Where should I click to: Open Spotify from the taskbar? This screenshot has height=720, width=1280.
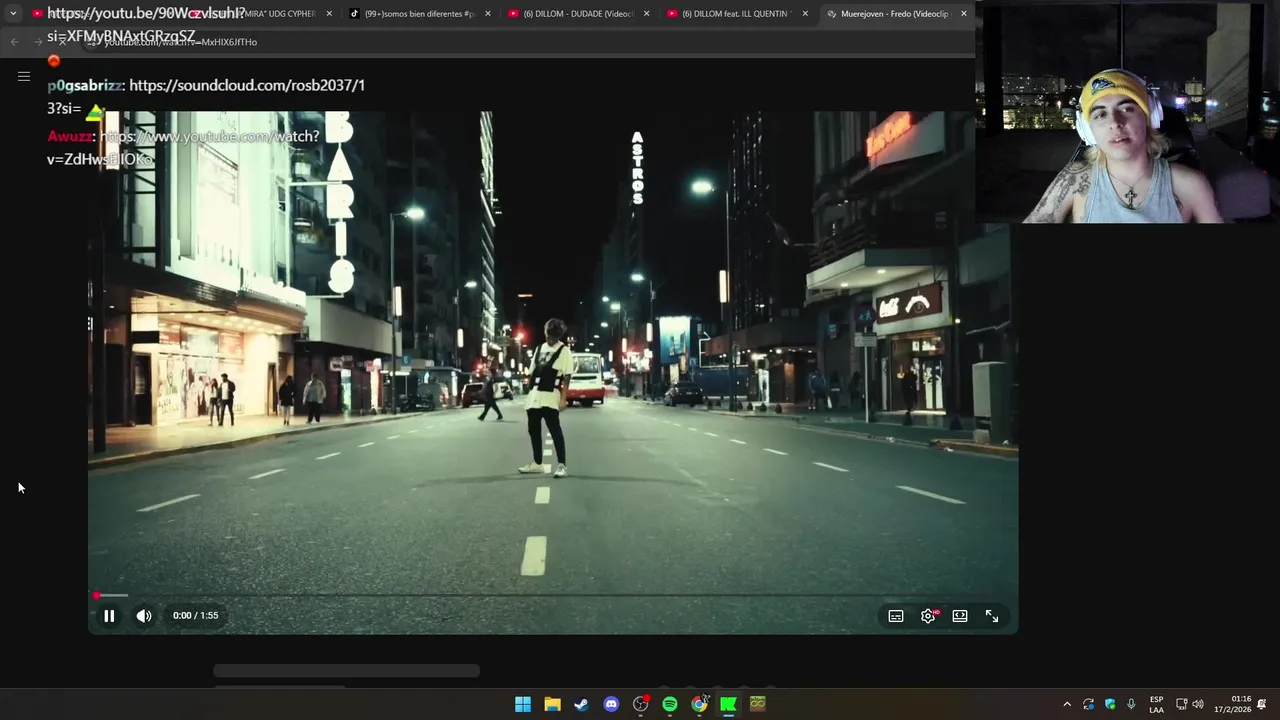670,704
